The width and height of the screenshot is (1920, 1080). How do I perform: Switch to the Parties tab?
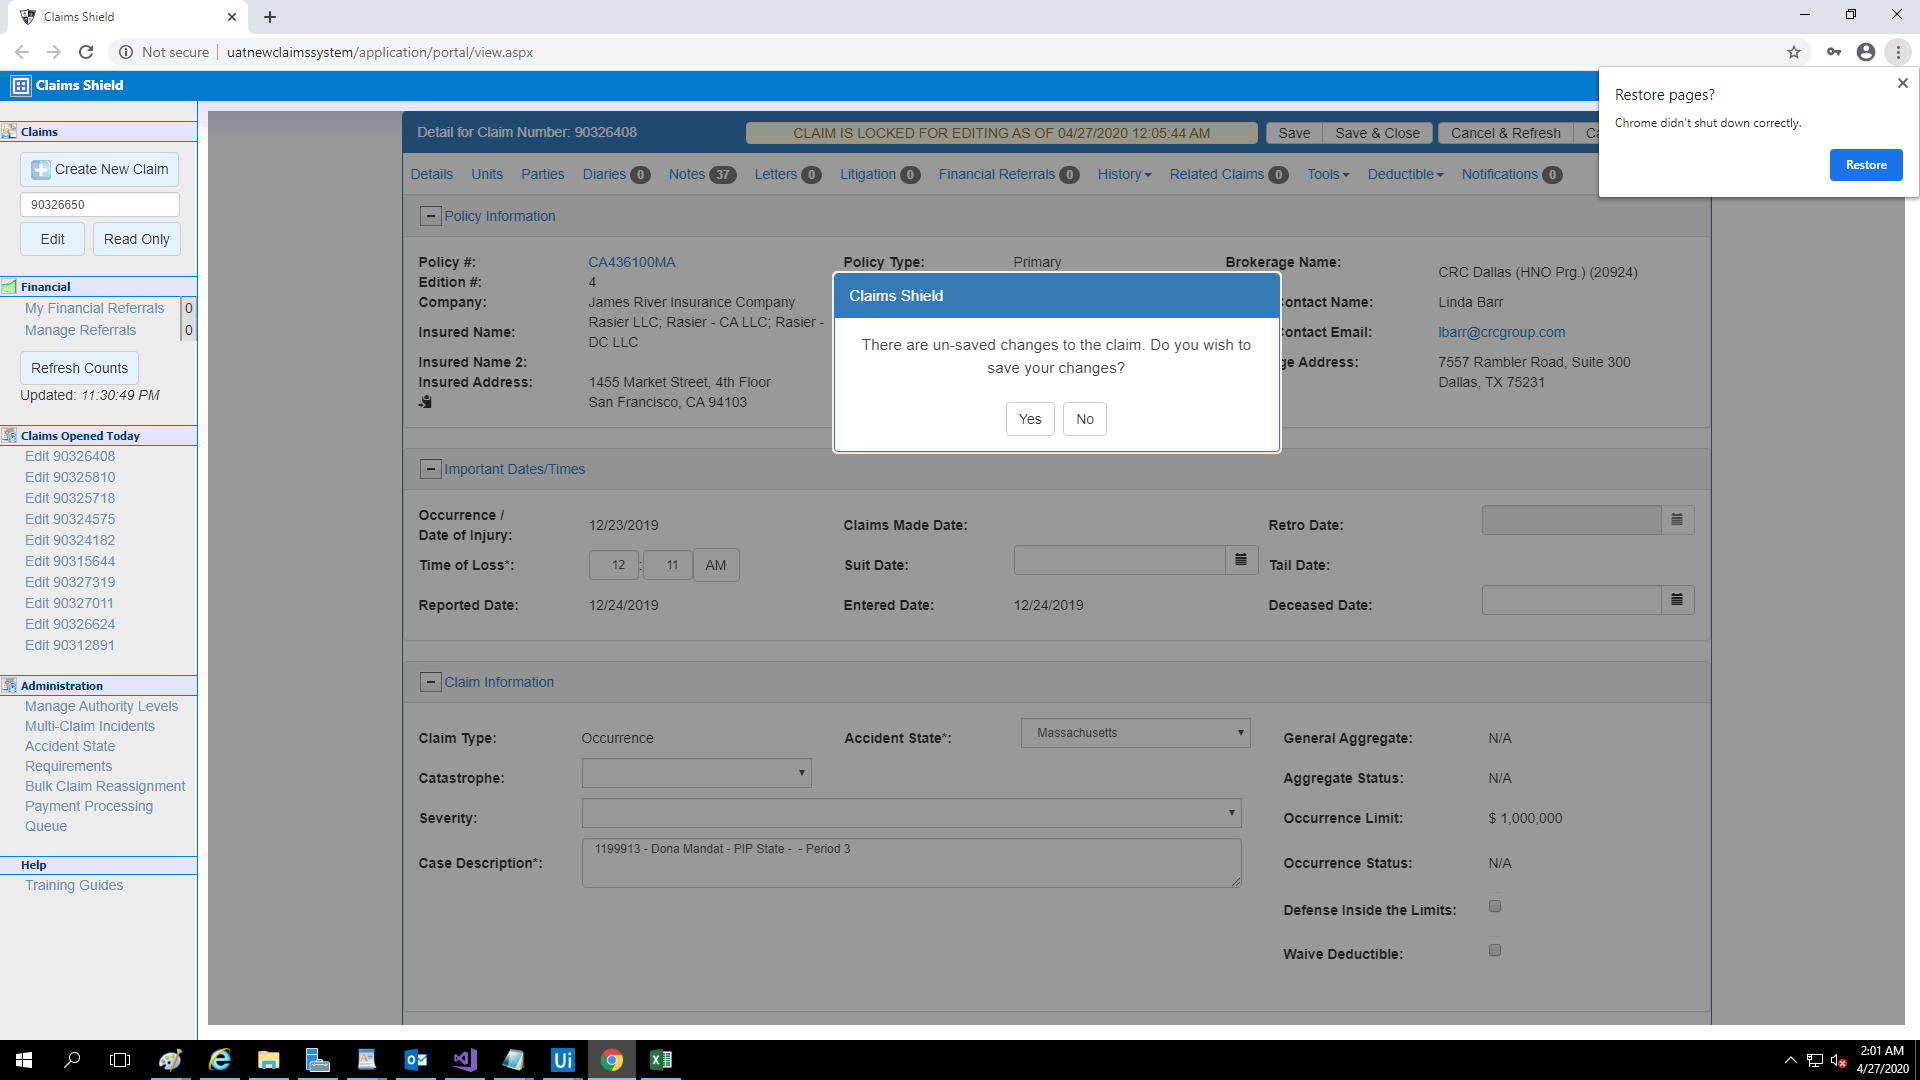tap(542, 174)
